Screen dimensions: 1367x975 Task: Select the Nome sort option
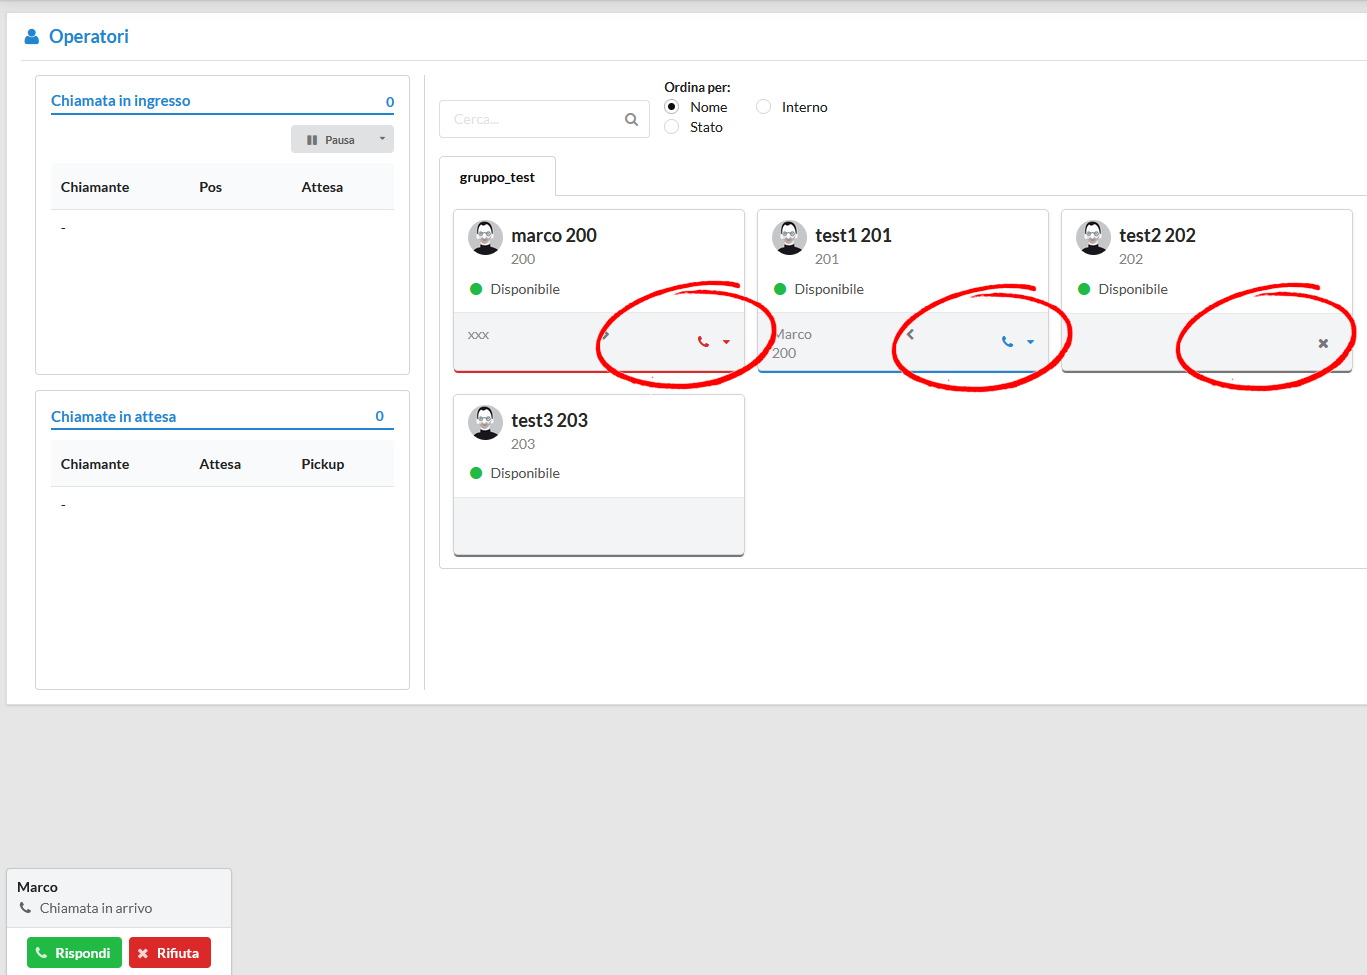pyautogui.click(x=671, y=106)
